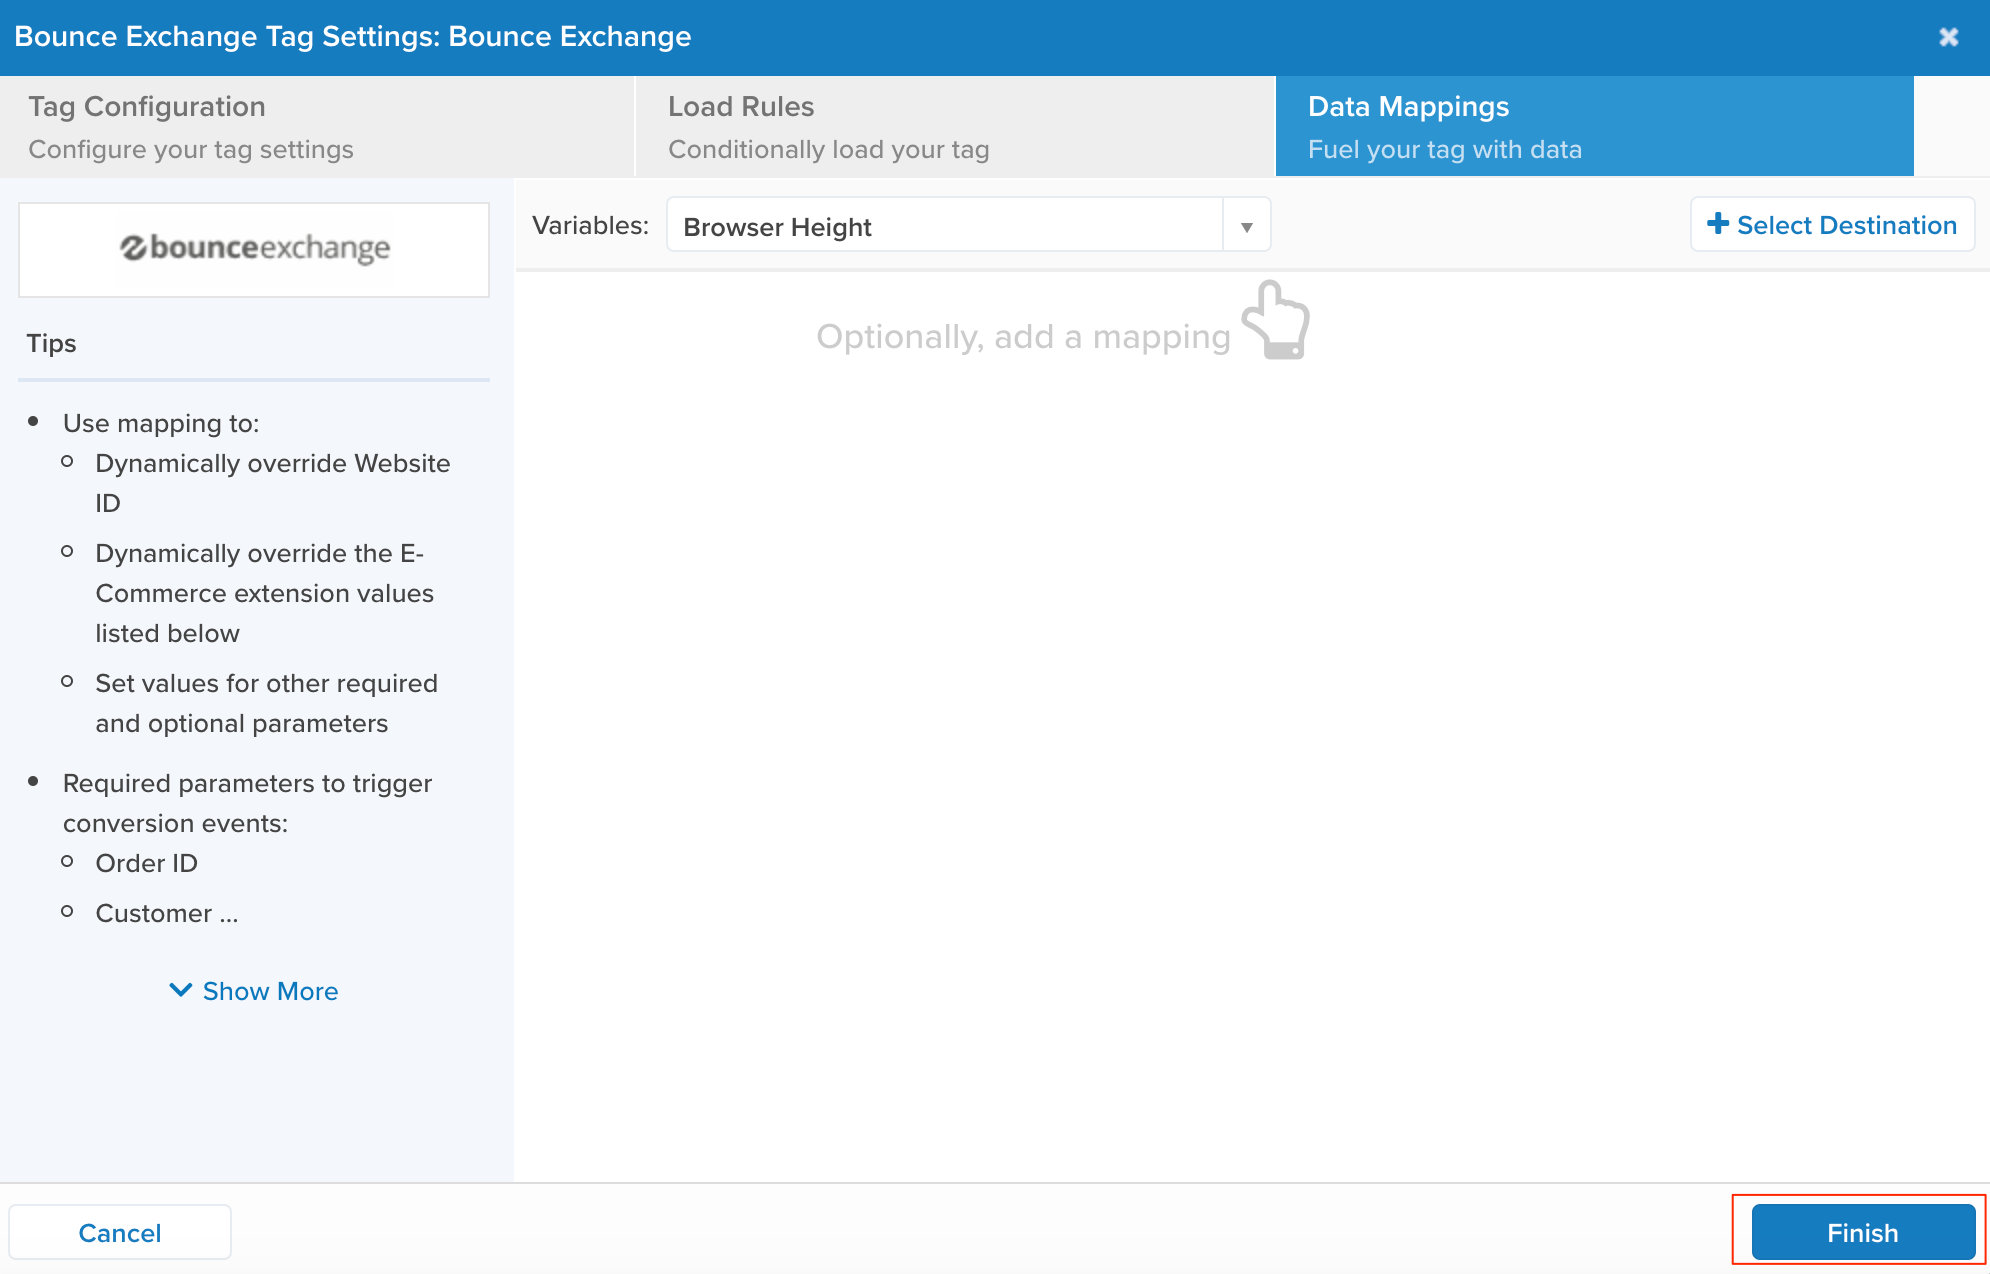
Task: Click 'Required parameters to trigger conversion events'
Action: [x=247, y=803]
